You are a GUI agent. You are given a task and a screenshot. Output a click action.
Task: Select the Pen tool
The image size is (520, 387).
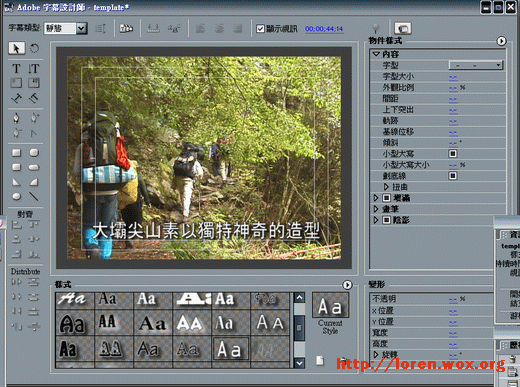[16, 118]
